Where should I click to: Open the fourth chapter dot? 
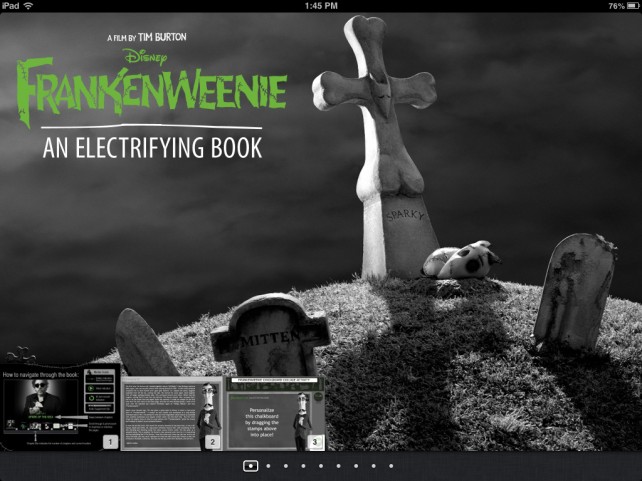point(303,466)
